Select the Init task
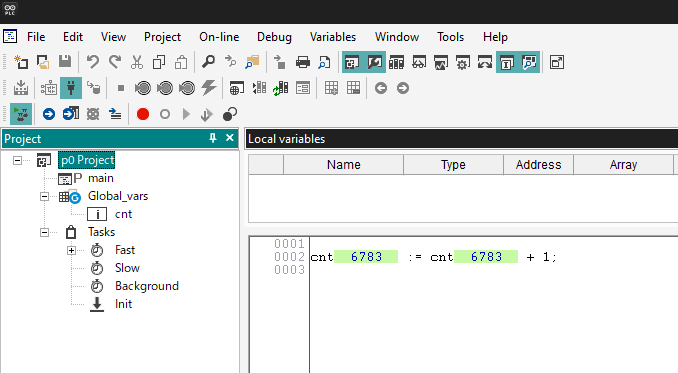 tap(123, 304)
